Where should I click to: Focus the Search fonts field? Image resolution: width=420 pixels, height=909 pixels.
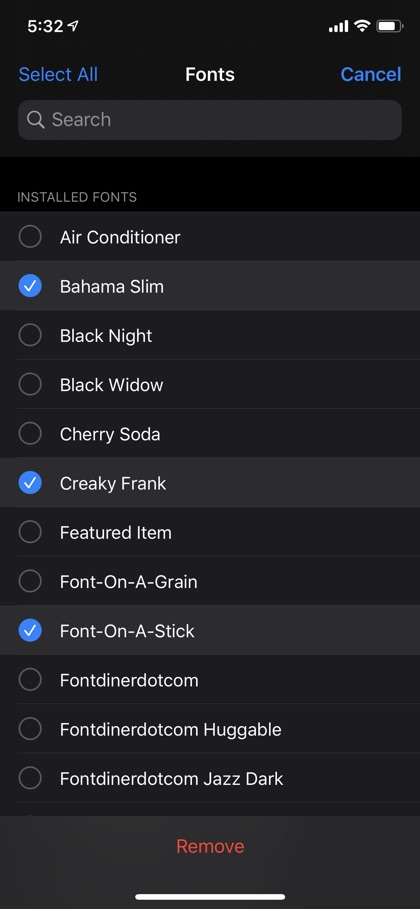click(210, 120)
